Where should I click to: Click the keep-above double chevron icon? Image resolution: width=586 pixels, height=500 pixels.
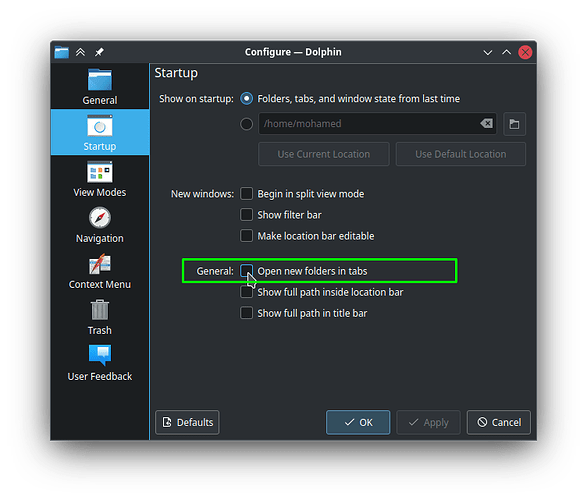(80, 52)
